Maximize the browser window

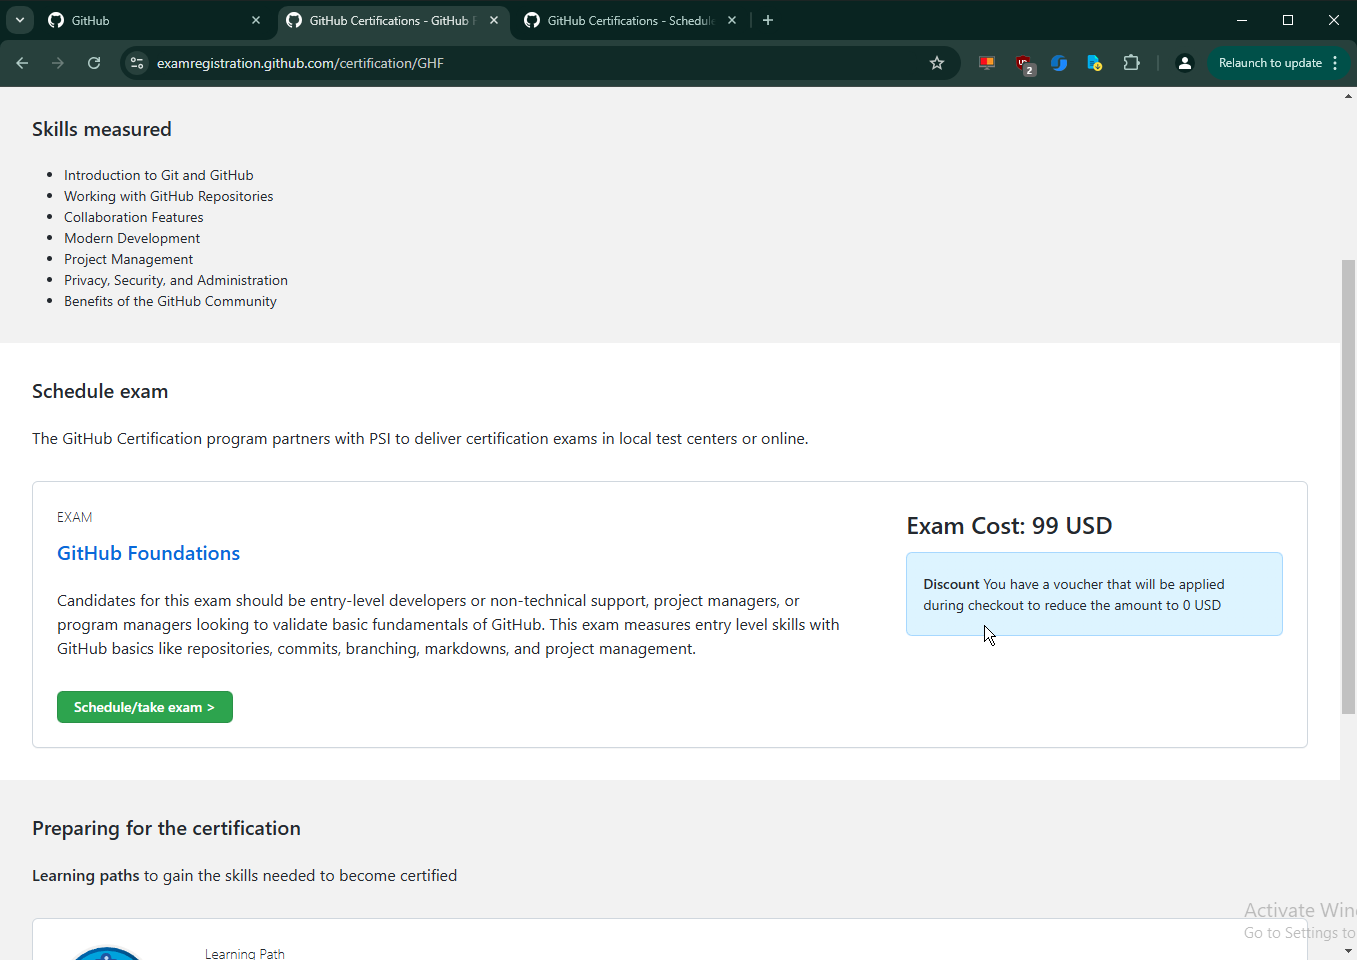[x=1288, y=20]
